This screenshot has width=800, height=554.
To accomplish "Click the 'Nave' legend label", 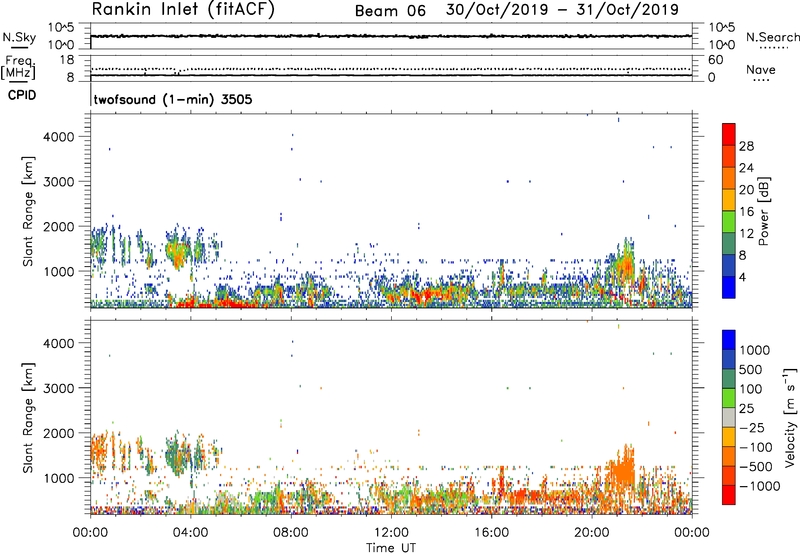I will (760, 69).
